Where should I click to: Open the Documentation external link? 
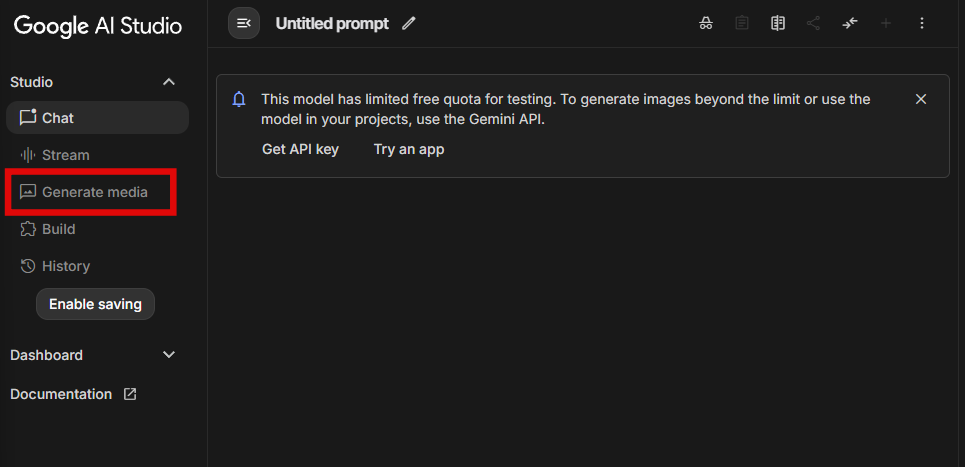(x=73, y=394)
